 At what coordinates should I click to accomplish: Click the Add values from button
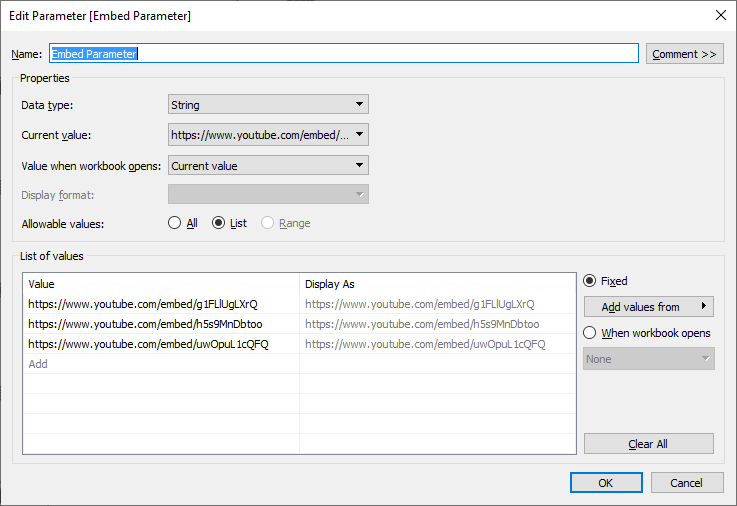(x=648, y=307)
